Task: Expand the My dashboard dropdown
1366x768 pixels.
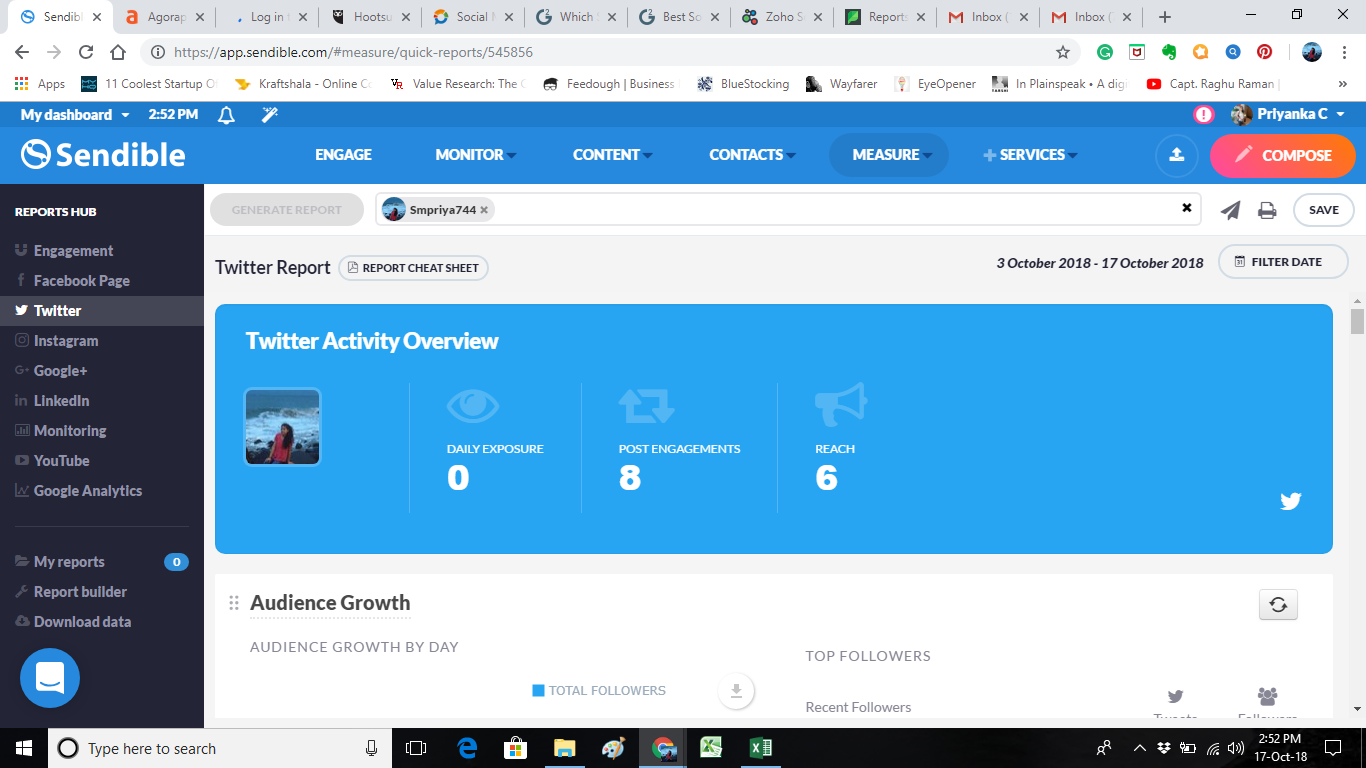Action: (75, 115)
